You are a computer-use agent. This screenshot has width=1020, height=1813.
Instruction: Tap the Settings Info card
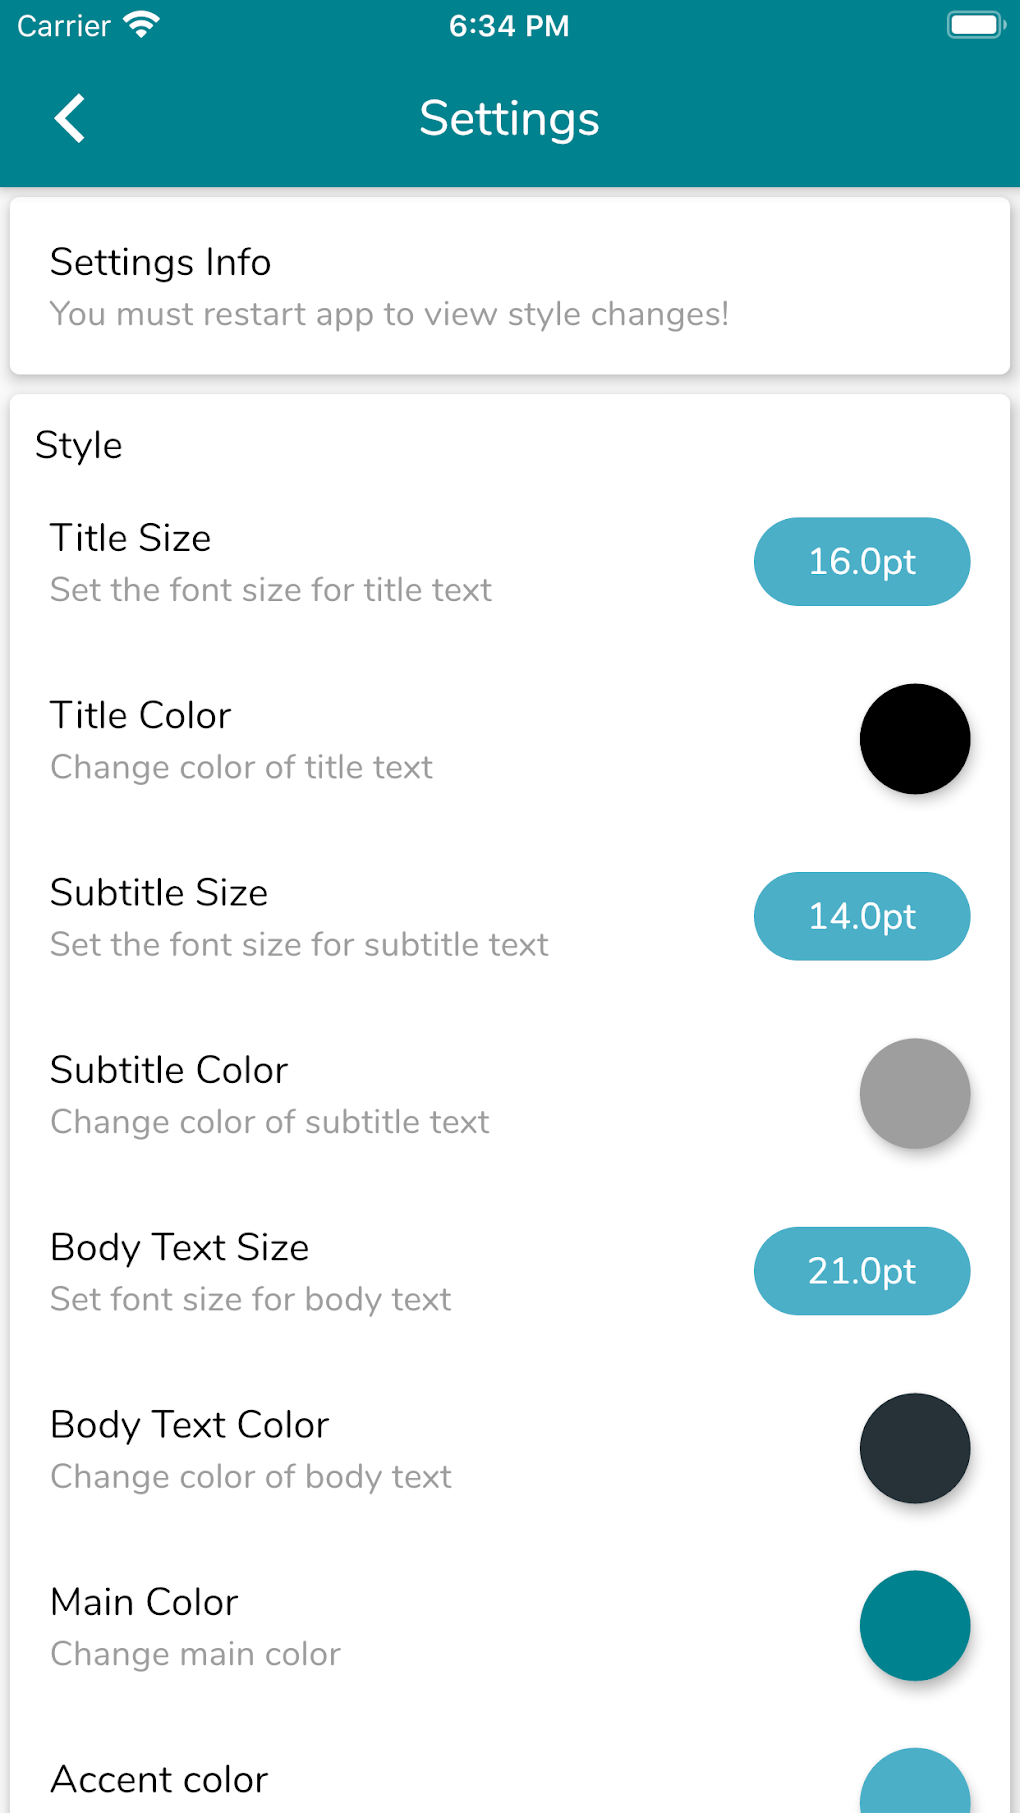click(x=509, y=286)
